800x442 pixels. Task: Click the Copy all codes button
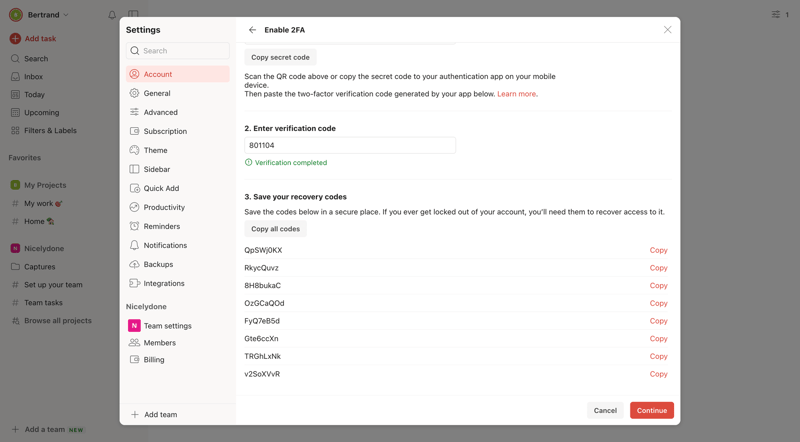tap(276, 229)
